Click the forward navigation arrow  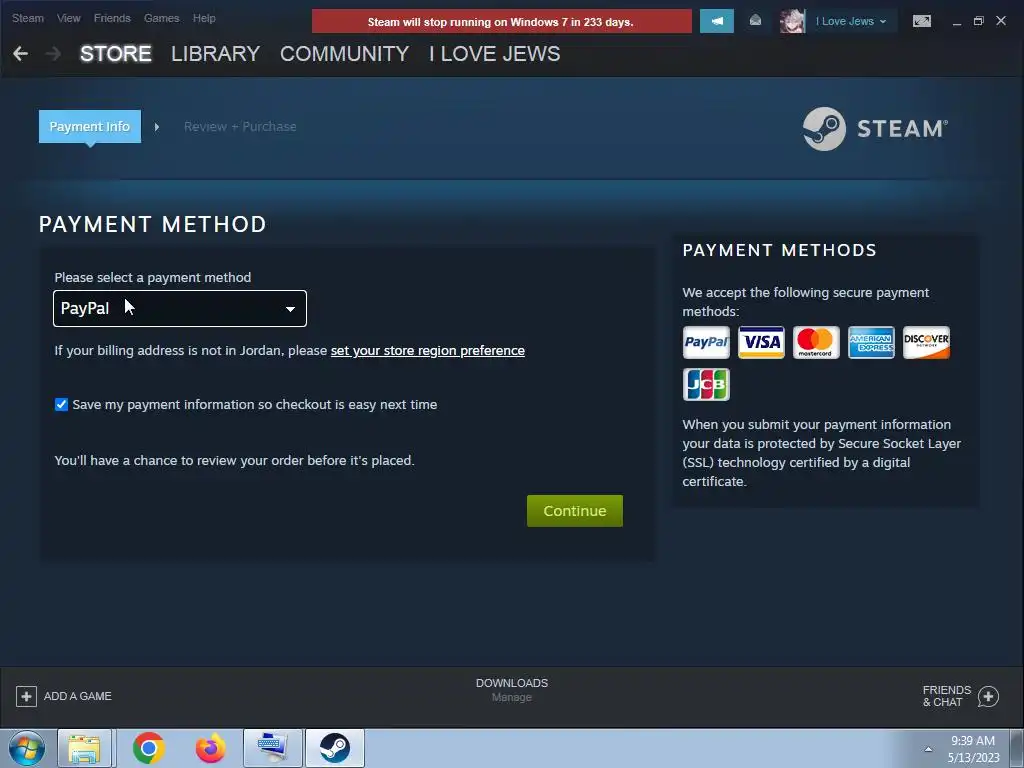pyautogui.click(x=54, y=54)
